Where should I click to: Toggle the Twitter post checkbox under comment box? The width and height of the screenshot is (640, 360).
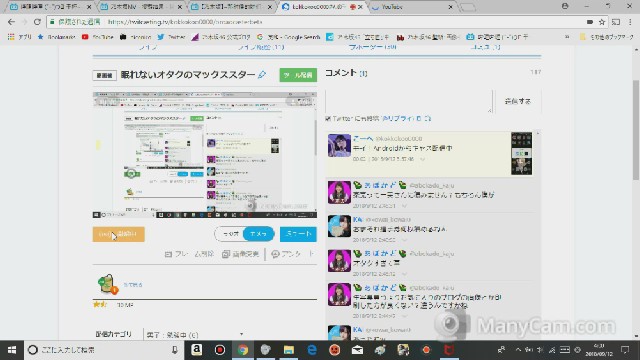click(x=328, y=119)
